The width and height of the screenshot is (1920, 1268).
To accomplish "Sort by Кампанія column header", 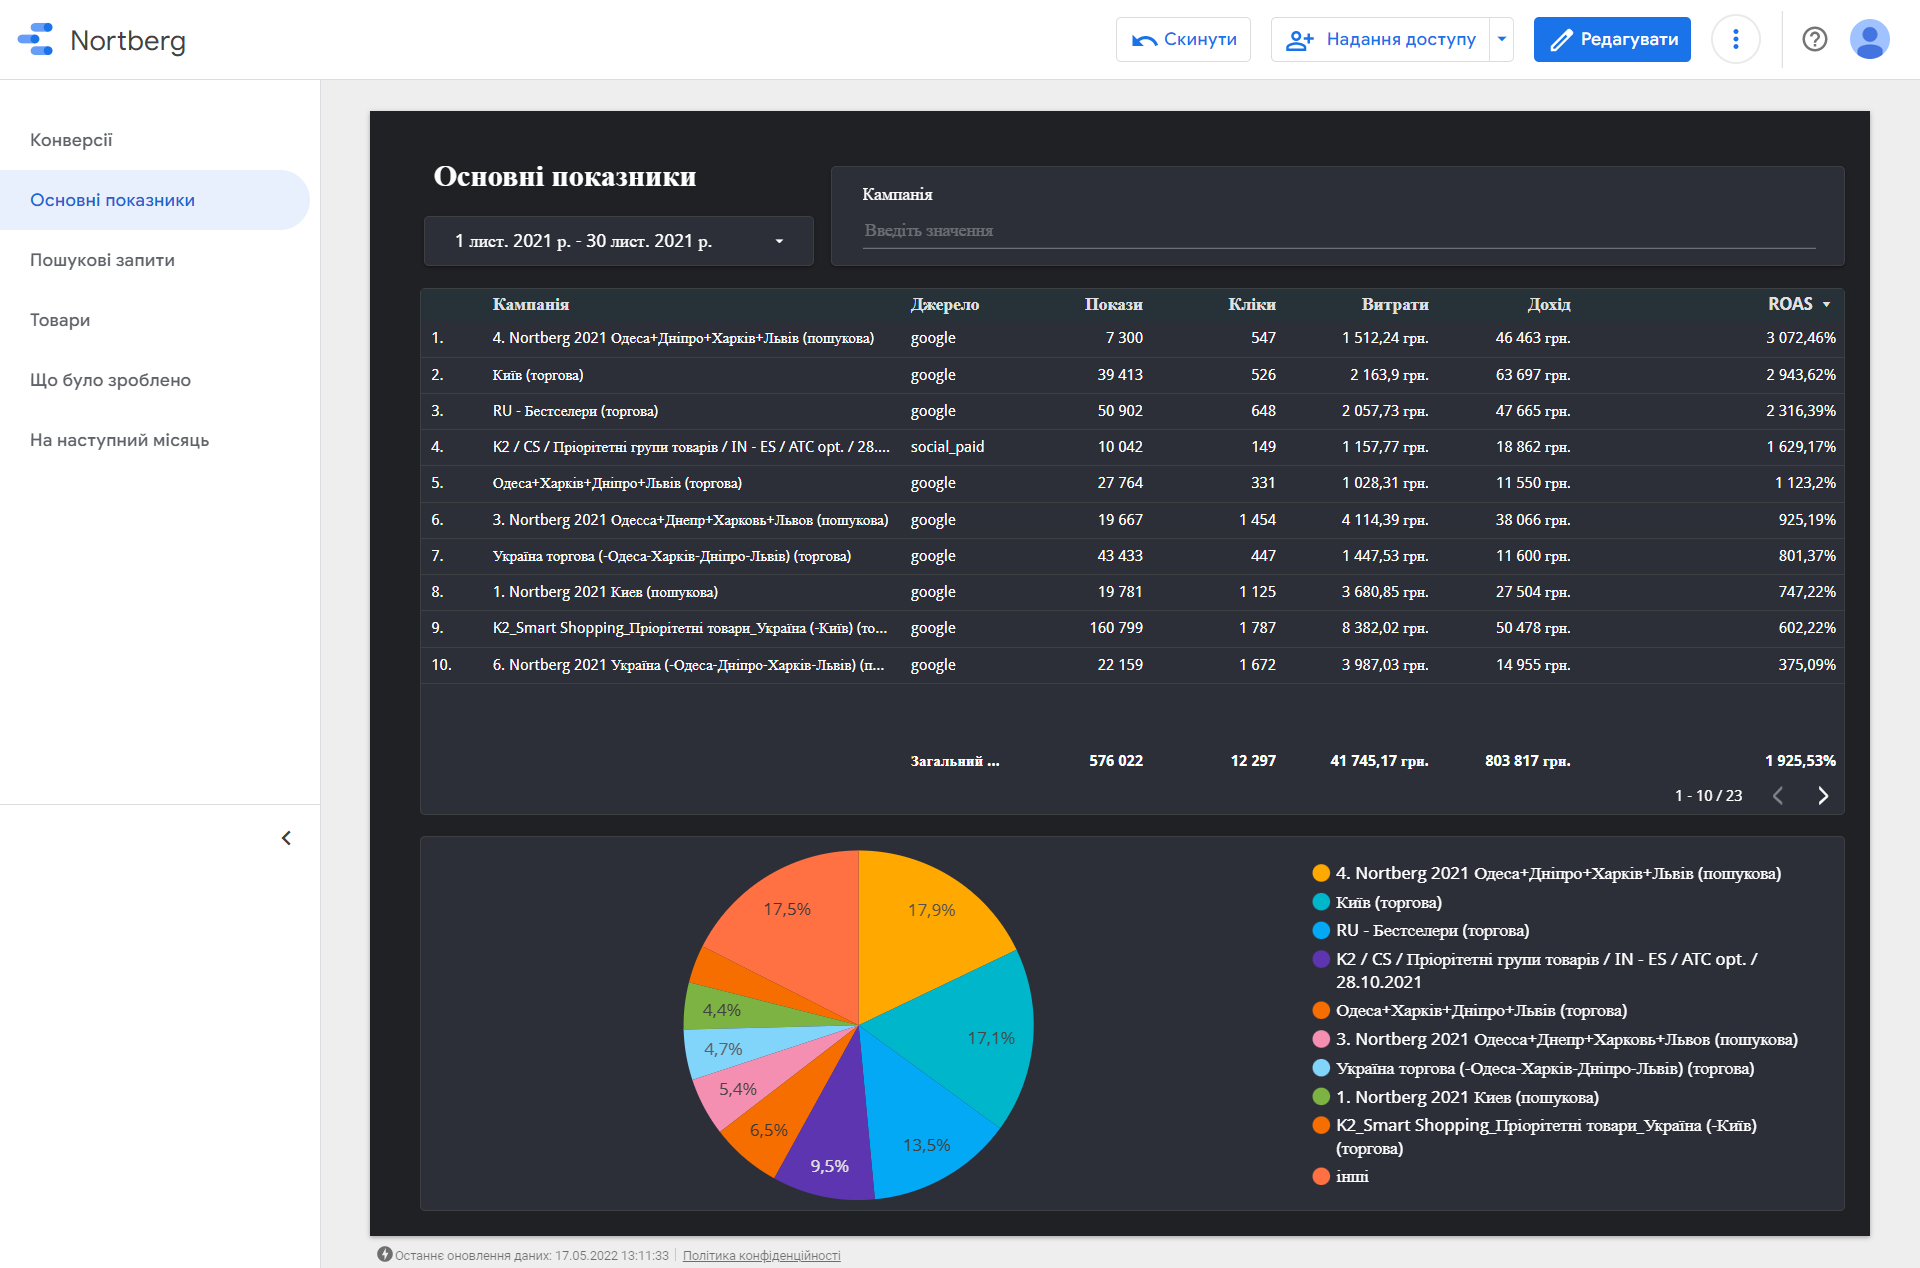I will coord(530,304).
